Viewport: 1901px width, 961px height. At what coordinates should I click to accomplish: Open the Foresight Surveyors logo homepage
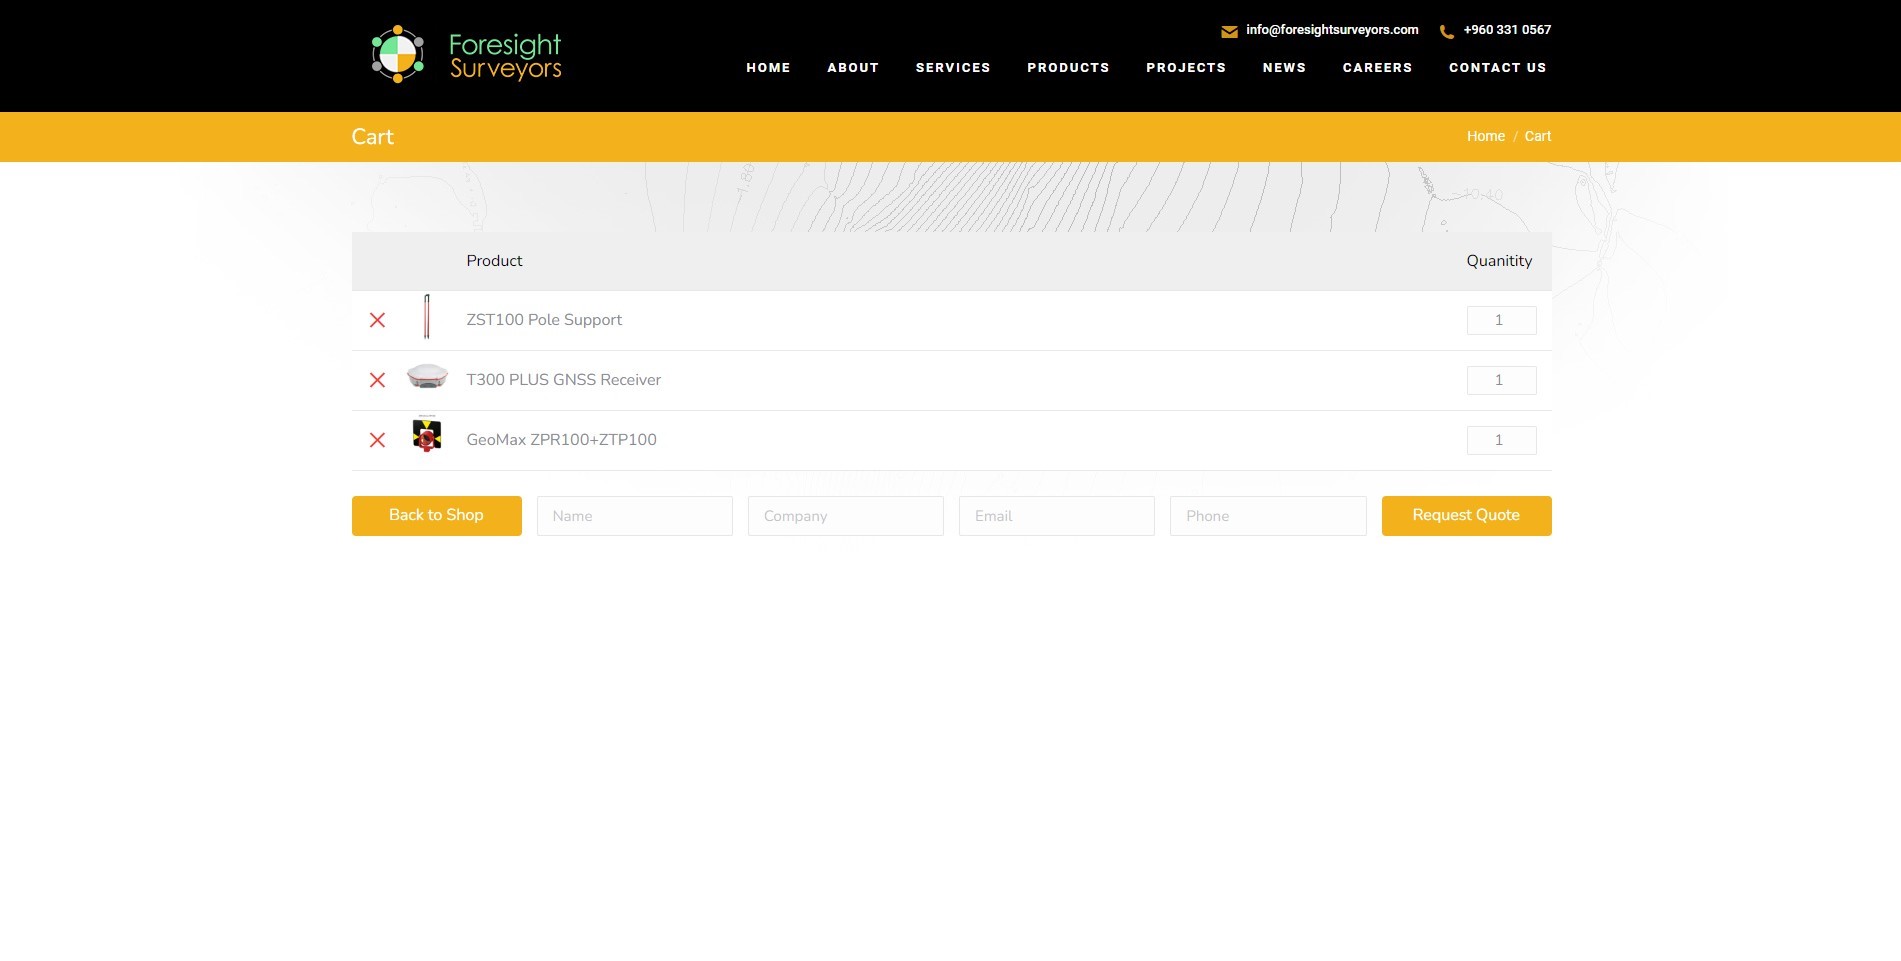[x=466, y=54]
